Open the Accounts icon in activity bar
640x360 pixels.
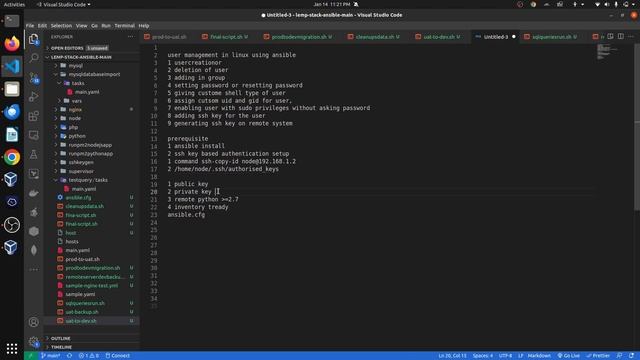pos(33,322)
